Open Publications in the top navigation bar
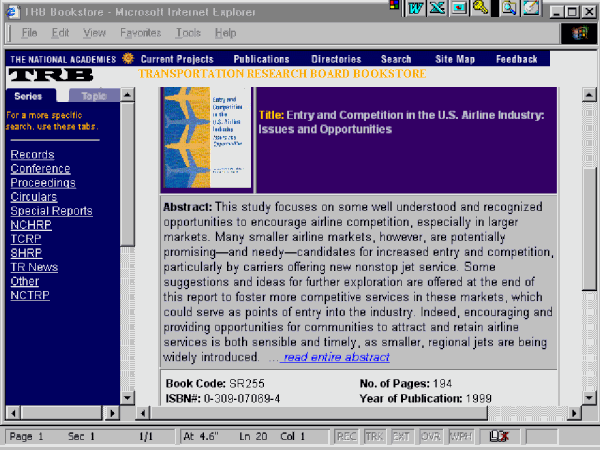This screenshot has width=600, height=450. [261, 59]
